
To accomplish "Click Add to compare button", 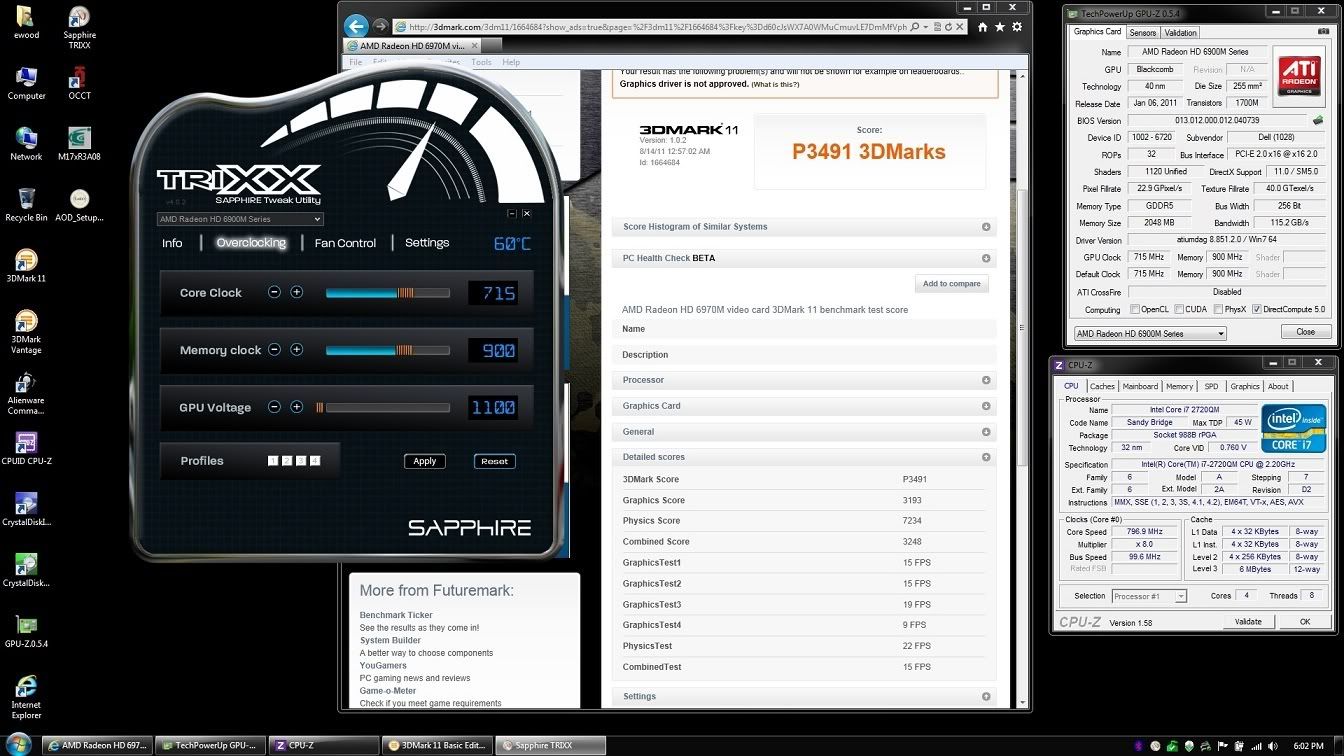I will click(x=951, y=284).
